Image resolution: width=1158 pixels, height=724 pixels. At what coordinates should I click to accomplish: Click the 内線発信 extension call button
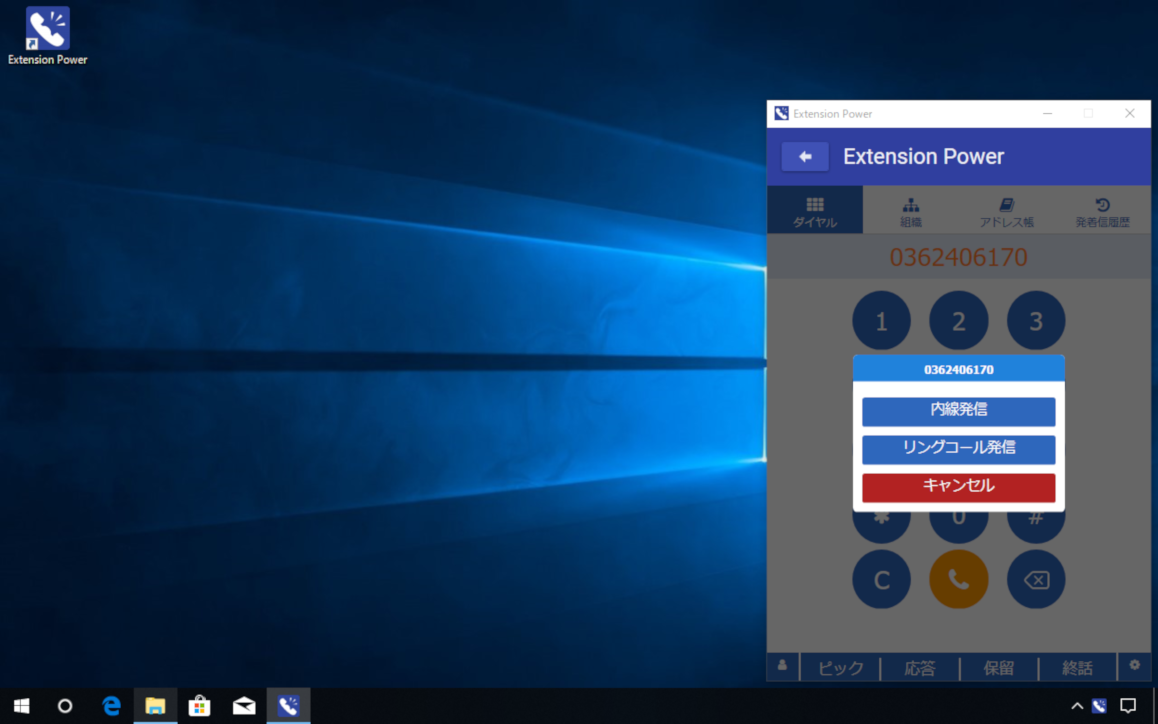[x=958, y=411]
